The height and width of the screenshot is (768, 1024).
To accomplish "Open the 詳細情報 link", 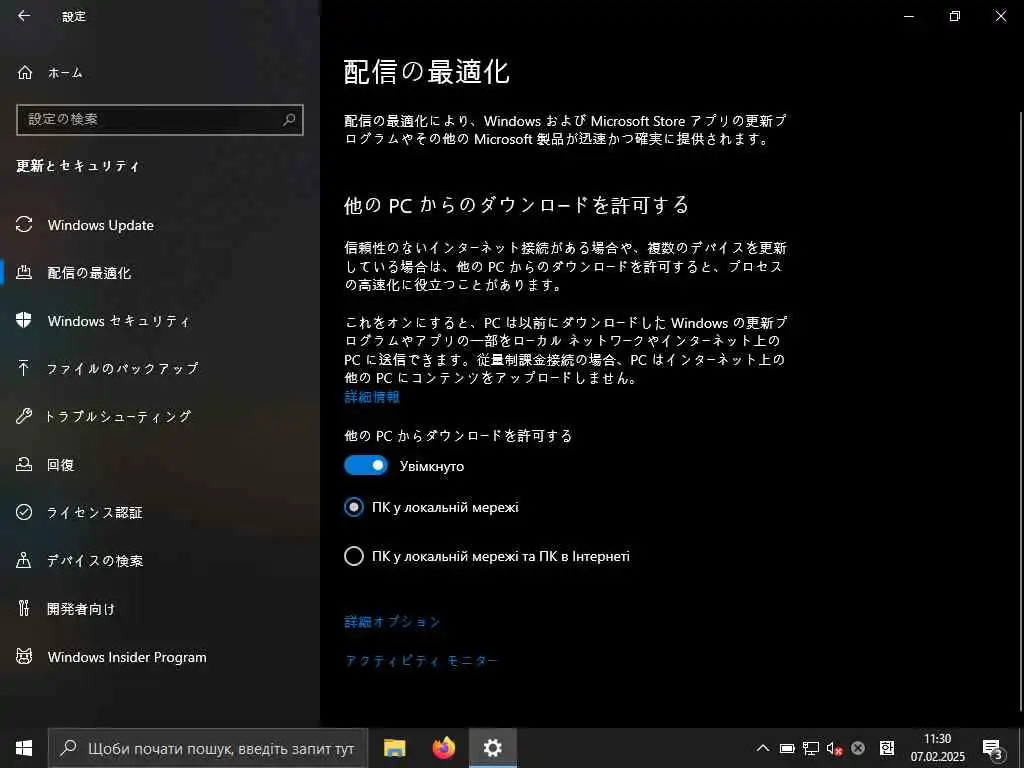I will click(x=372, y=397).
